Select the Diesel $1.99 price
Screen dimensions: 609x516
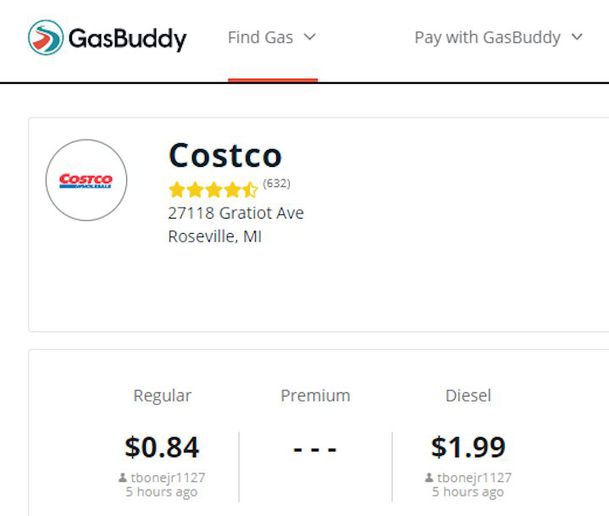click(x=468, y=447)
